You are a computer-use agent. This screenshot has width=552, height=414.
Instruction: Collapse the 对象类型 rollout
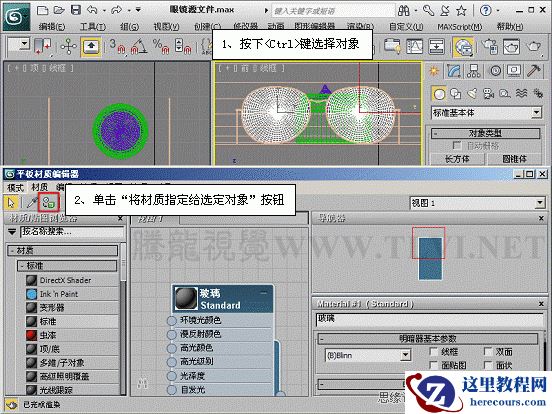point(486,133)
